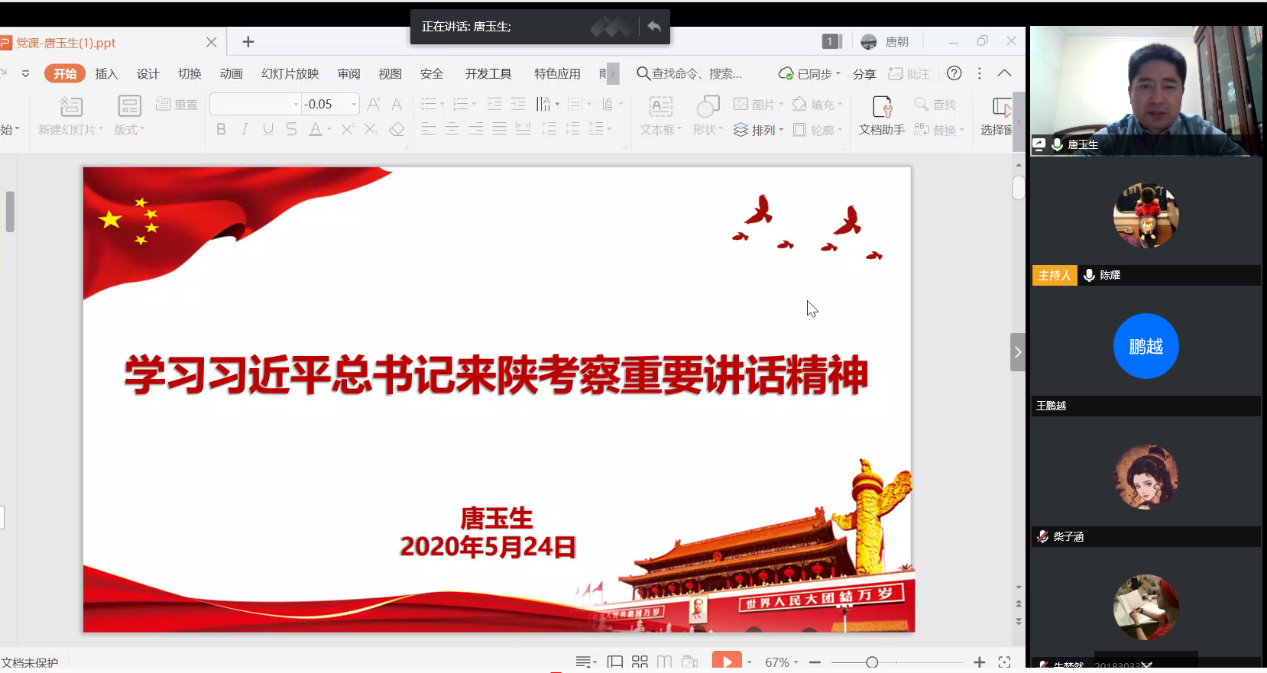1267x673 pixels.
Task: Click the 分享 share button
Action: 864,73
